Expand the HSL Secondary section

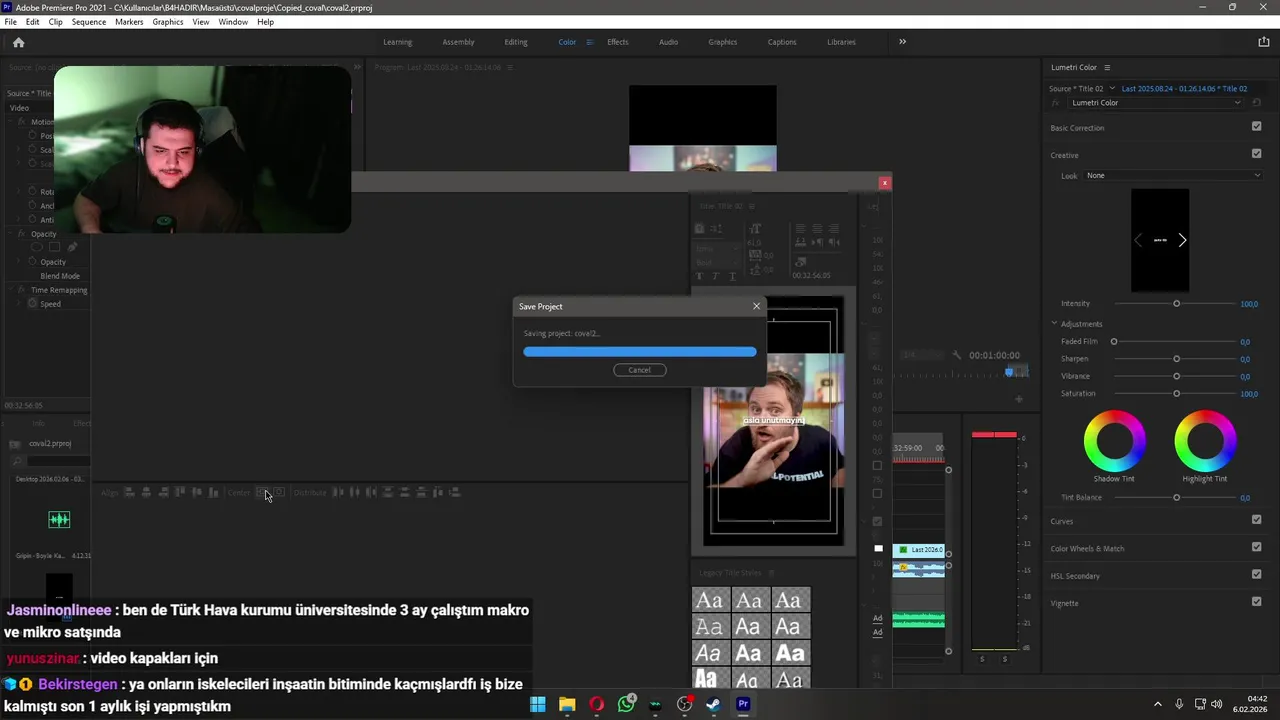point(1075,576)
